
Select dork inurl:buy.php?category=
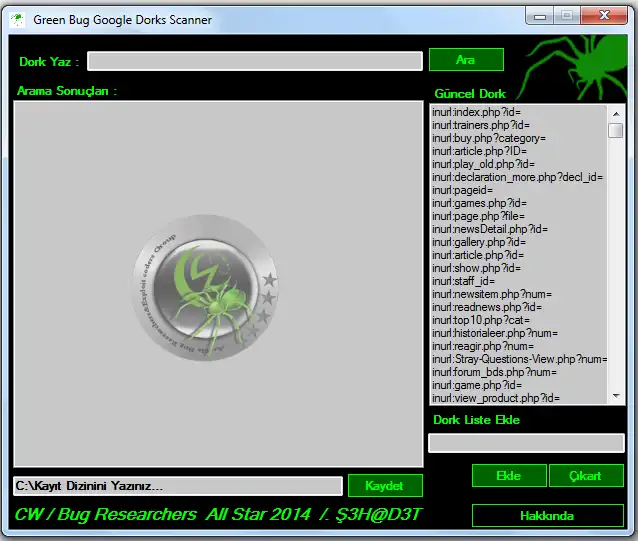pos(489,138)
